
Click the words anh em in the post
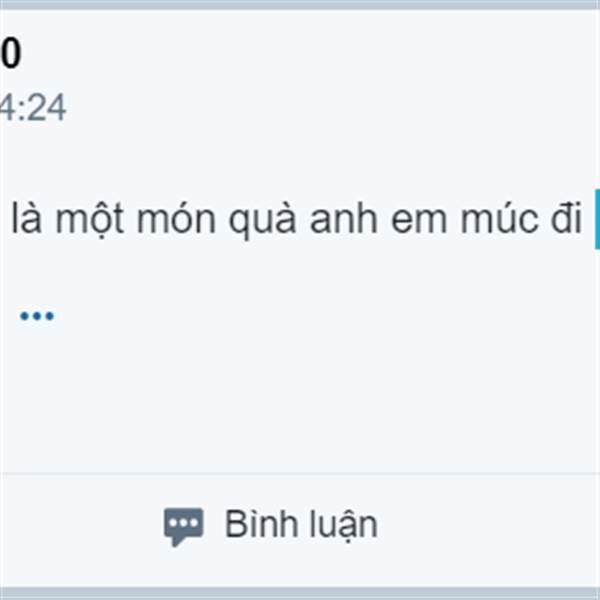(x=378, y=220)
